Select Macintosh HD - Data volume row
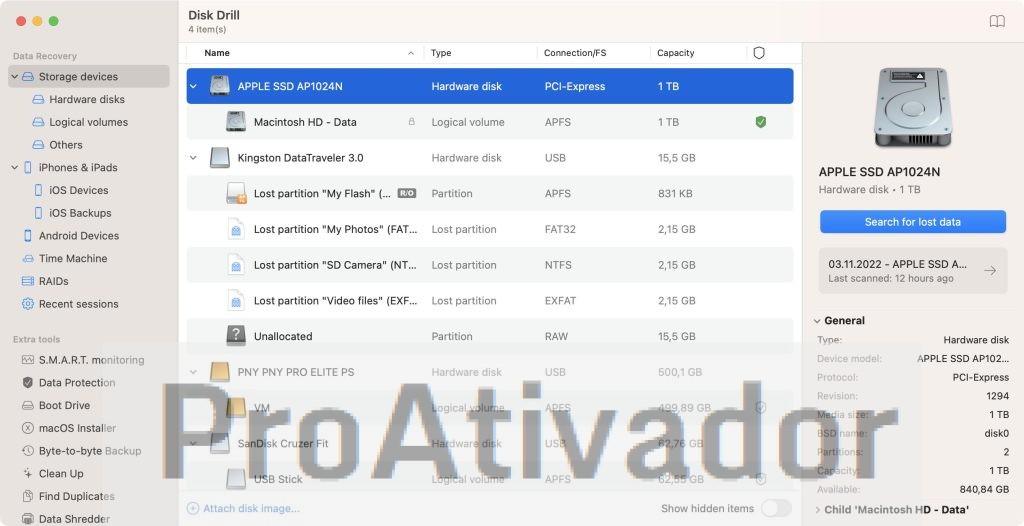Viewport: 1024px width, 526px height. coord(490,122)
